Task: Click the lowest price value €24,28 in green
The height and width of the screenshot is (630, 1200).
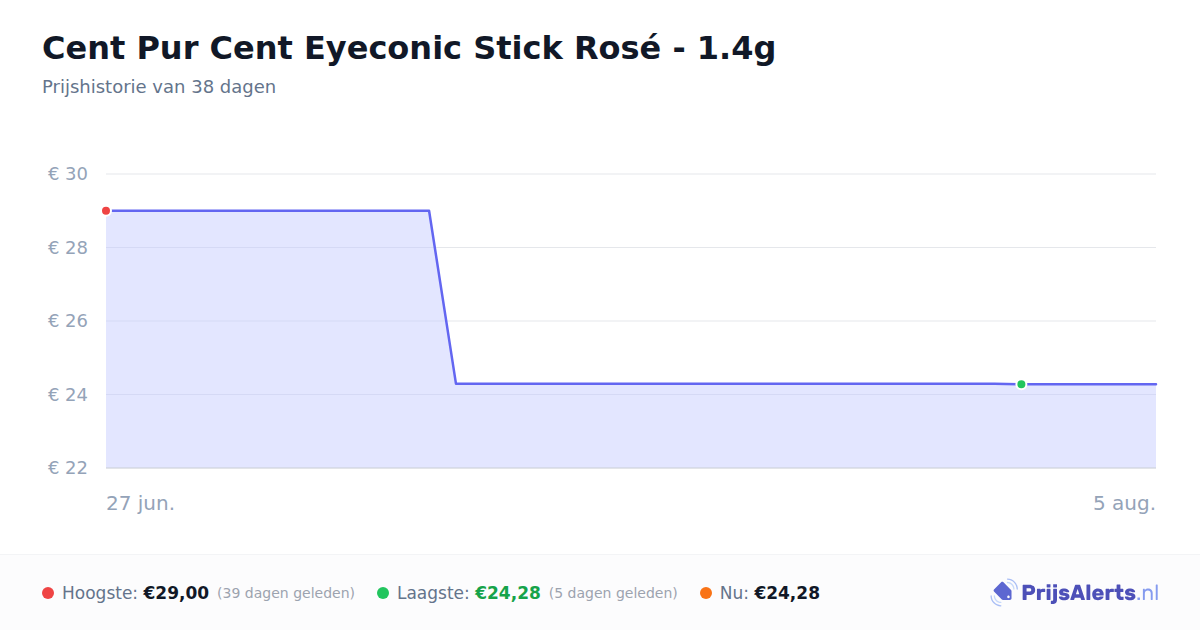Action: pos(508,593)
